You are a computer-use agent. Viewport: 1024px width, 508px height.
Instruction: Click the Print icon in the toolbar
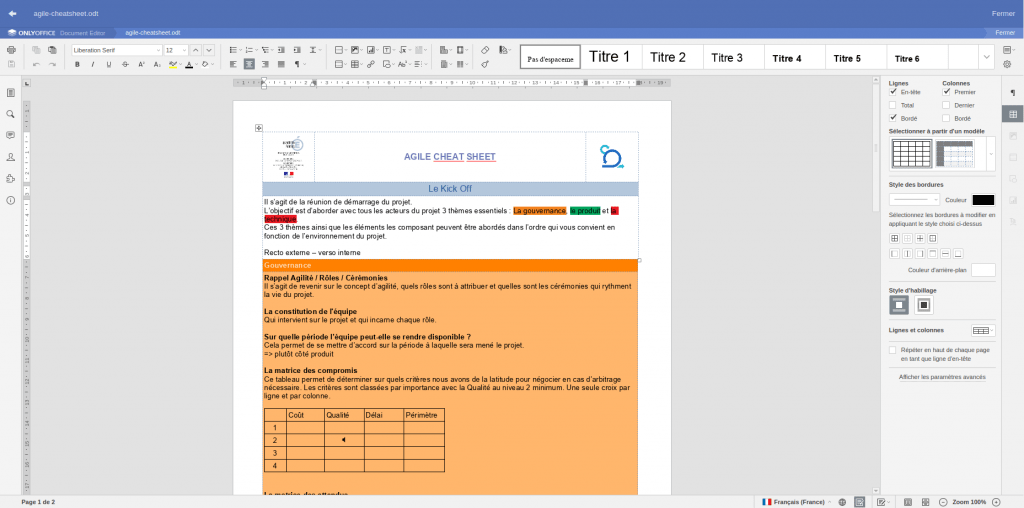(11, 50)
